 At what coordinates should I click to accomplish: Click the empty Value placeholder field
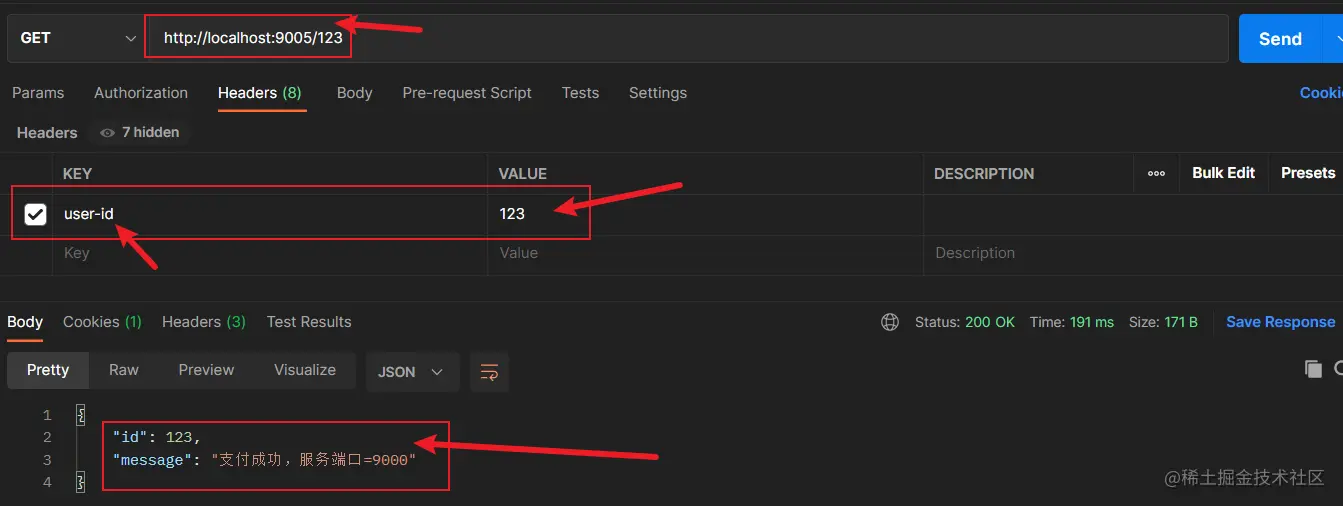click(x=705, y=254)
